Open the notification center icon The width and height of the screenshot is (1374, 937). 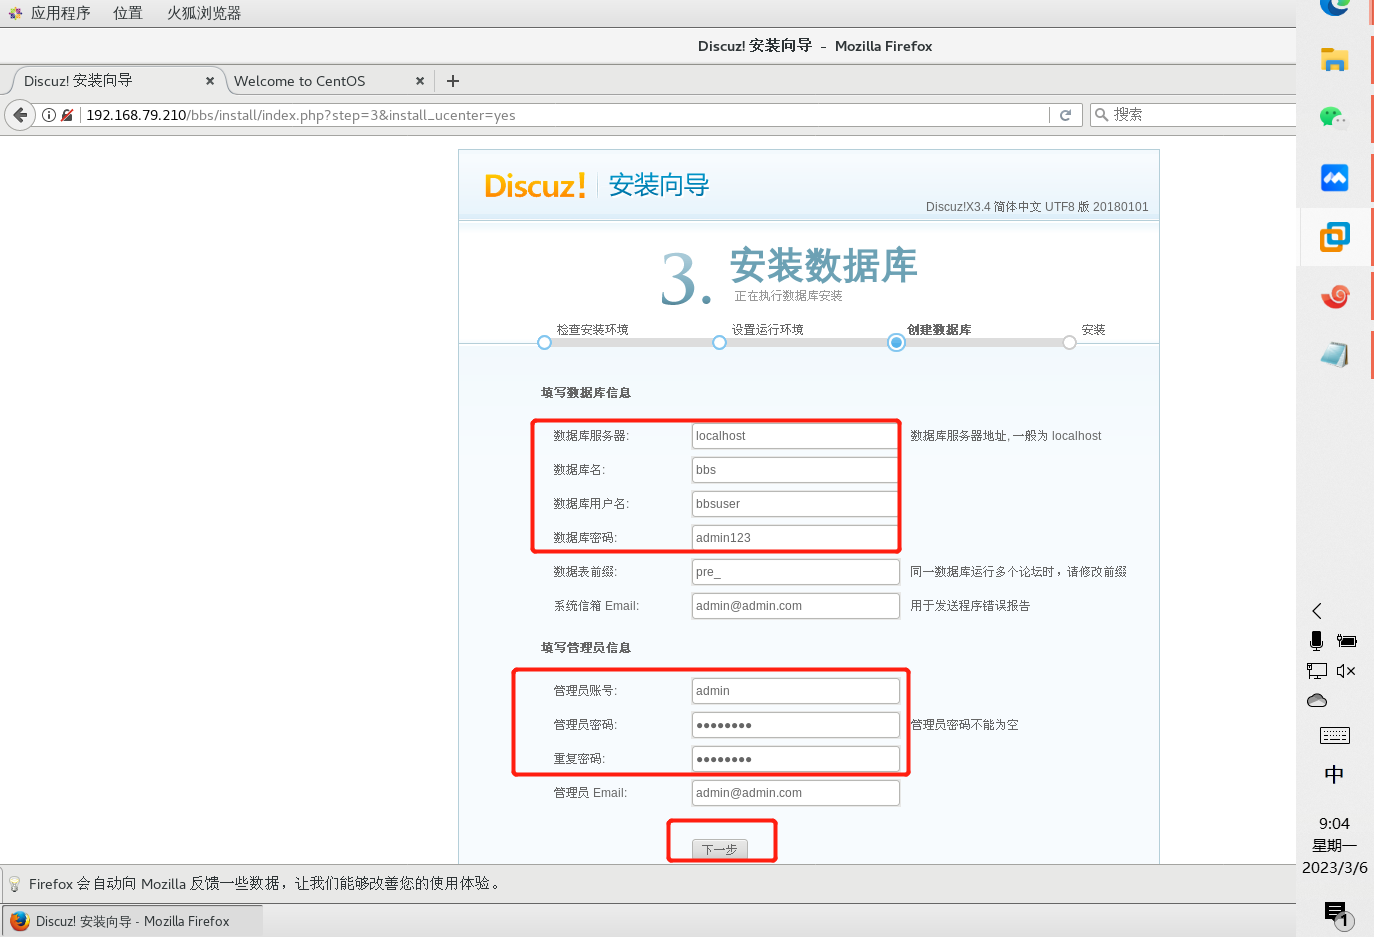pos(1337,913)
